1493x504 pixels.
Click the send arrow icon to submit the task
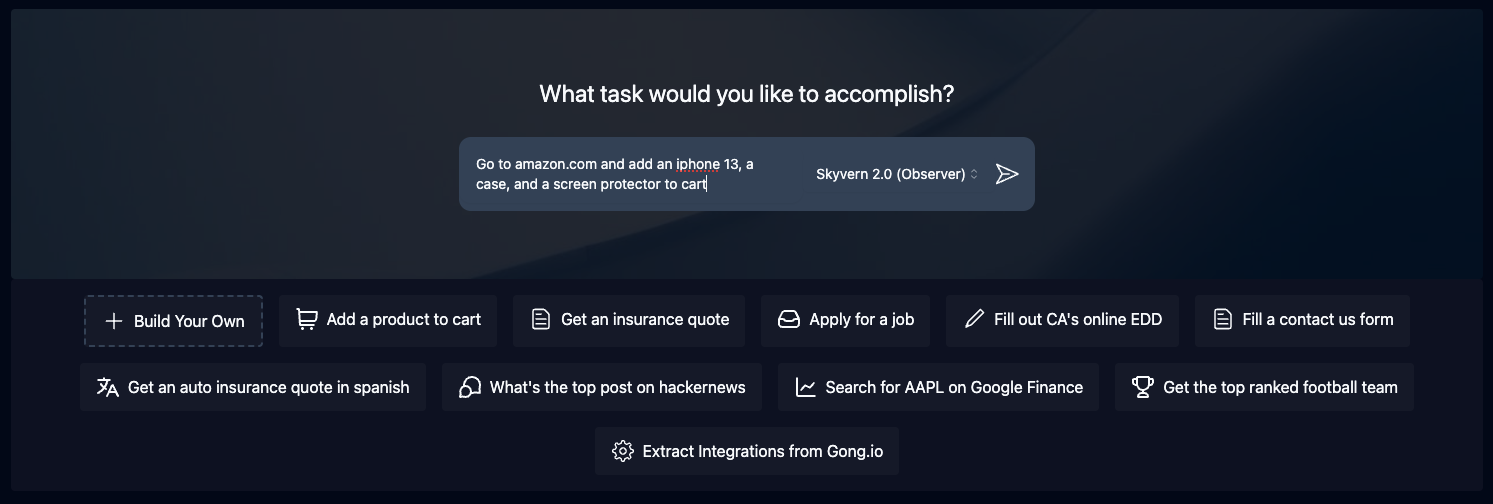point(1006,174)
